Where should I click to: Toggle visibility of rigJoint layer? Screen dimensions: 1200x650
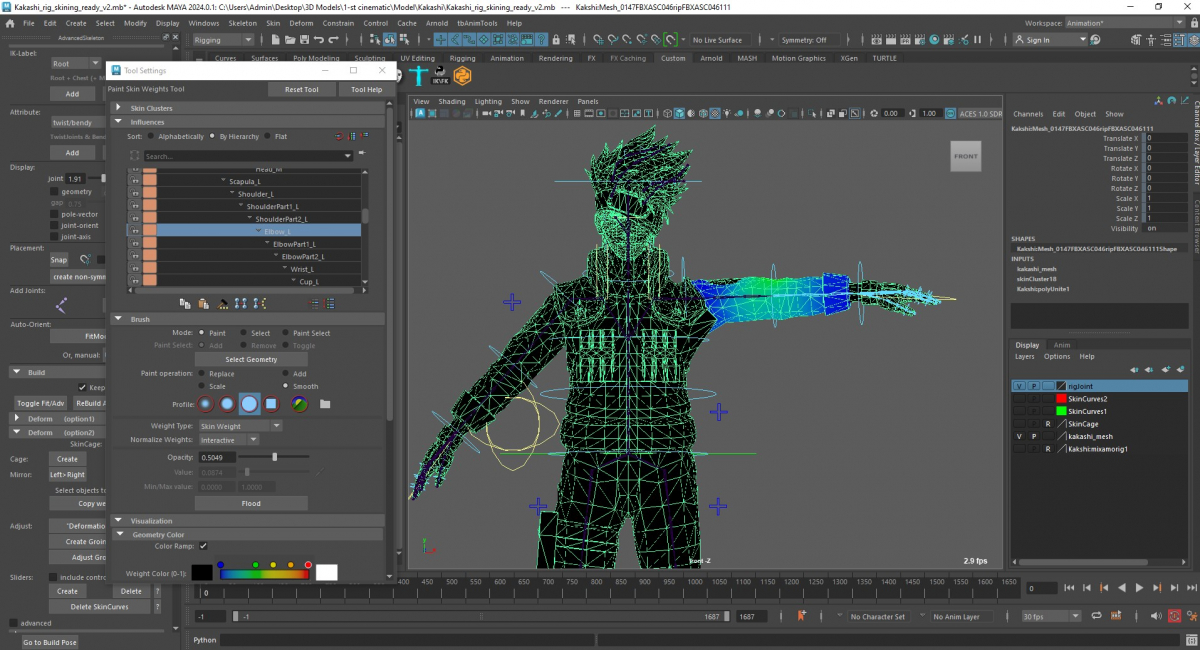coord(1019,386)
